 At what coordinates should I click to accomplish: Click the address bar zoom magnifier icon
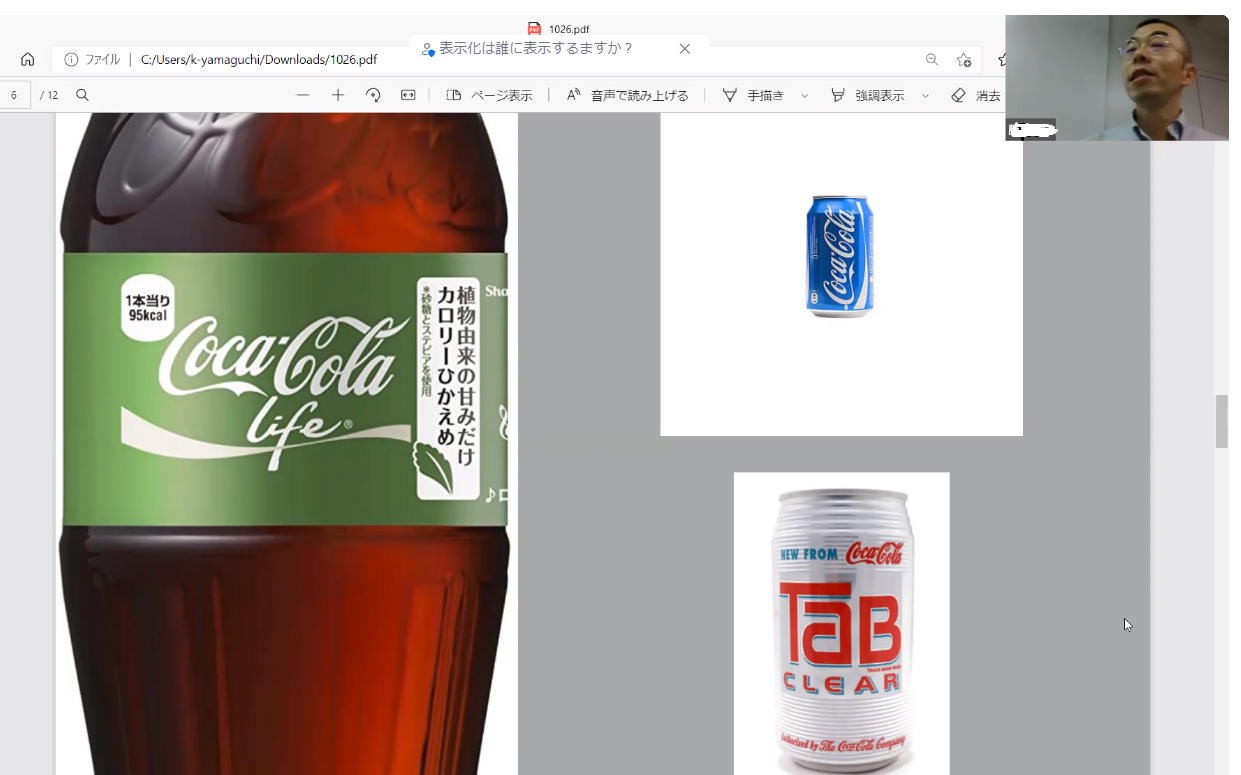[932, 59]
